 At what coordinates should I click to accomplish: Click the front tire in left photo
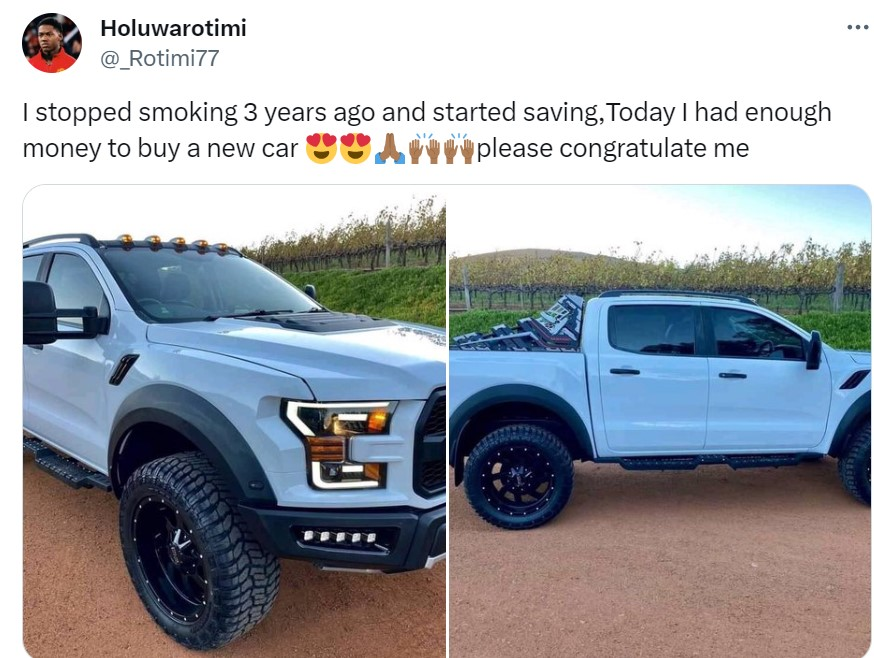coord(200,549)
